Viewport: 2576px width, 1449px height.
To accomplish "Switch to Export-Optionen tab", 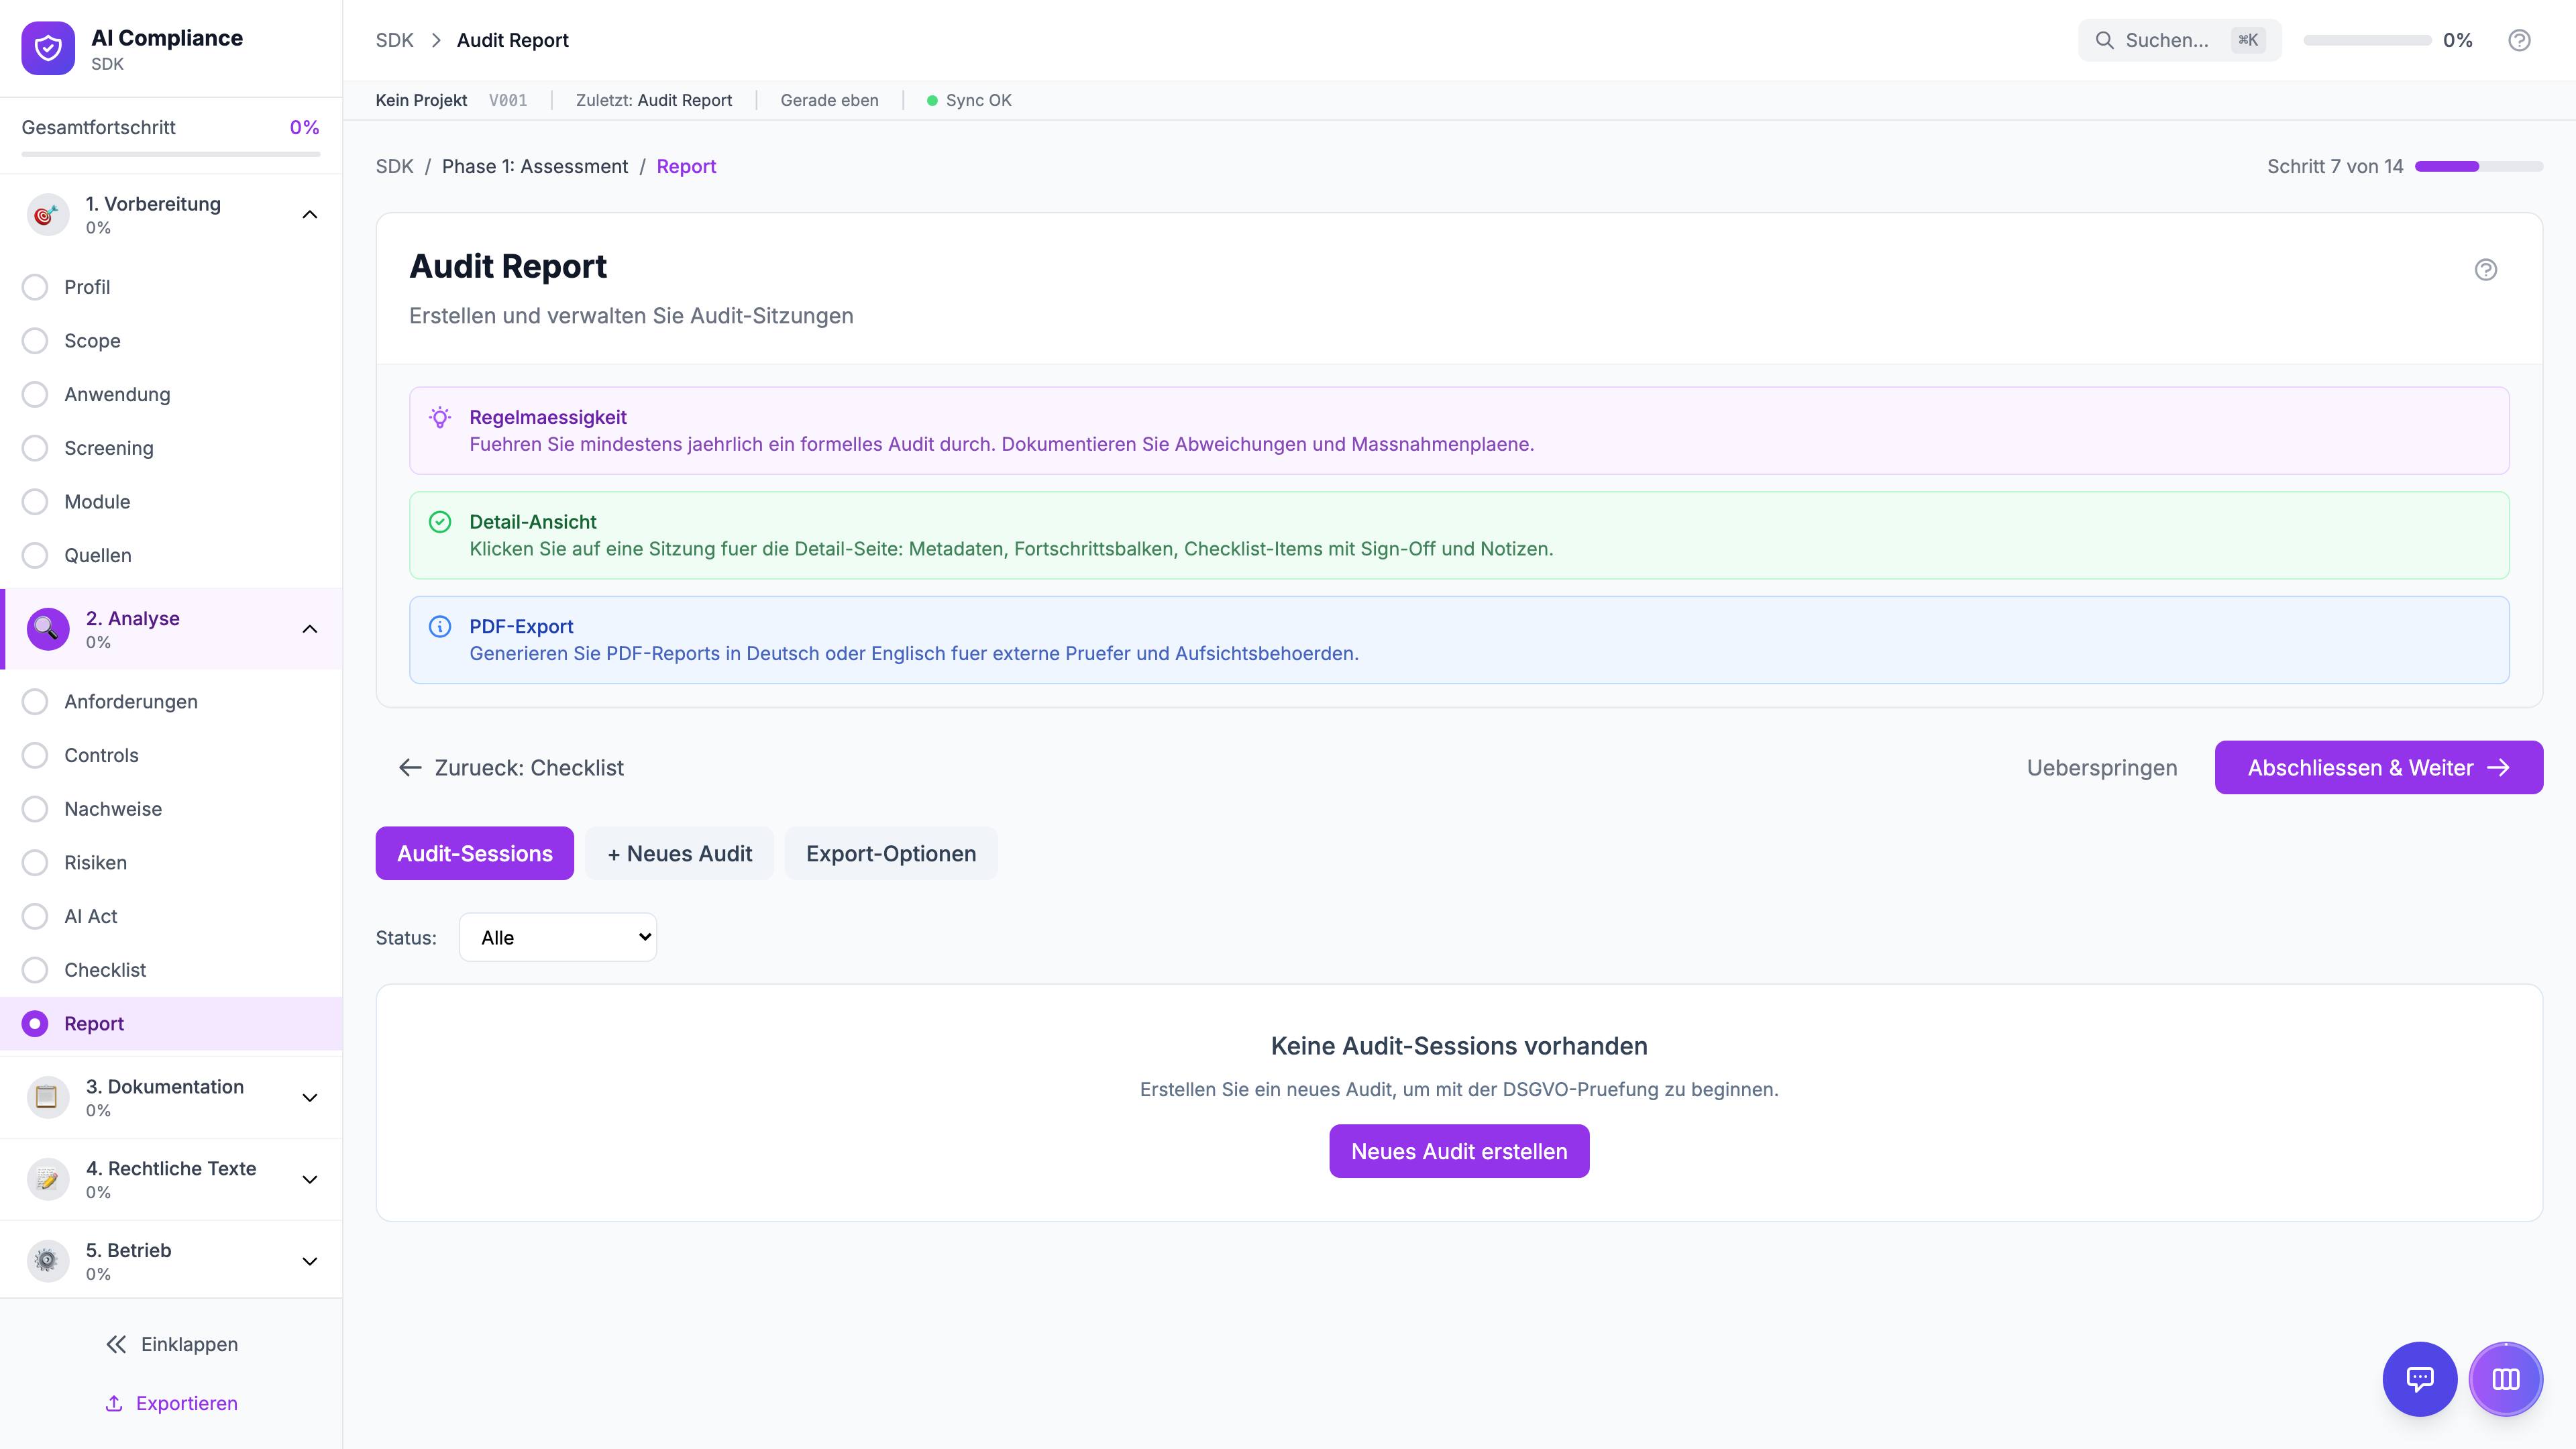I will click(890, 853).
